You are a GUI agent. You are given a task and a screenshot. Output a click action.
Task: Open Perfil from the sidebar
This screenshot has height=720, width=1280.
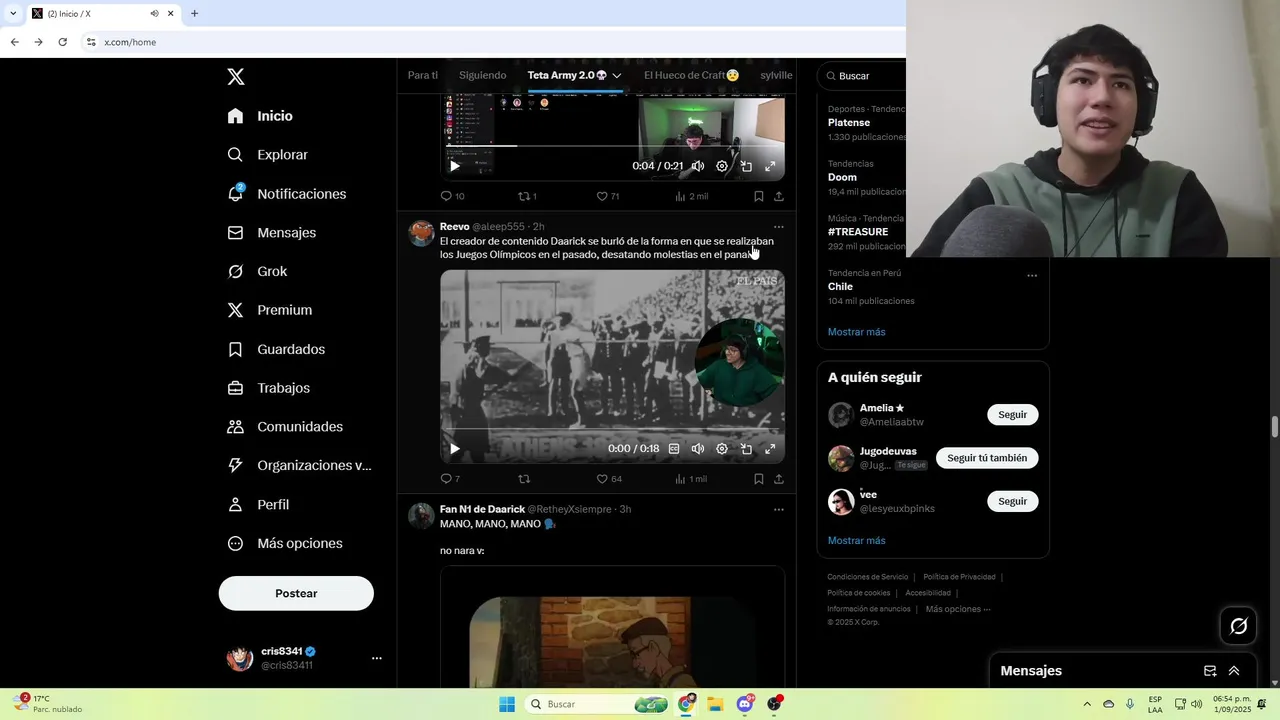259,505
